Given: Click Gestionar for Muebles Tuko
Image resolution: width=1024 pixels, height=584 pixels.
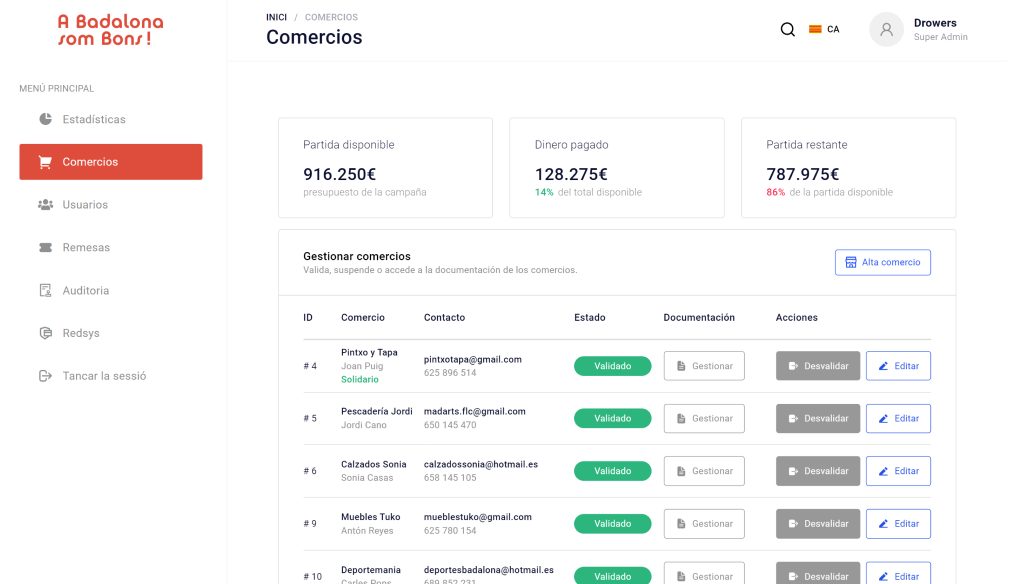Looking at the screenshot, I should [x=704, y=523].
